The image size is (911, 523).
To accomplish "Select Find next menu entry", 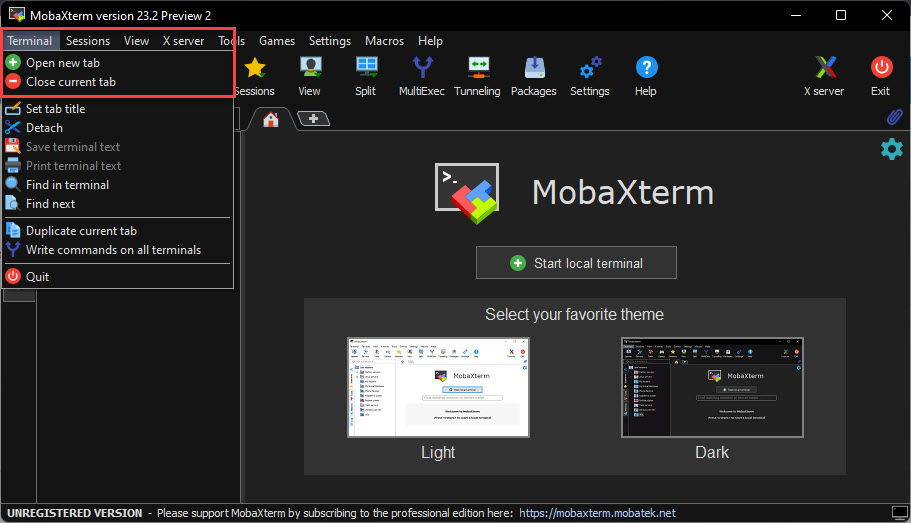I will coord(118,204).
